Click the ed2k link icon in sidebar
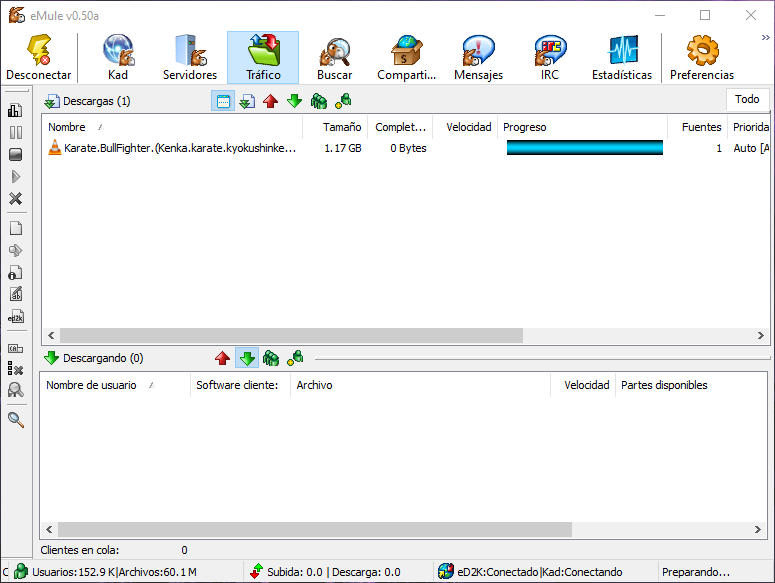This screenshot has width=775, height=583. [16, 317]
